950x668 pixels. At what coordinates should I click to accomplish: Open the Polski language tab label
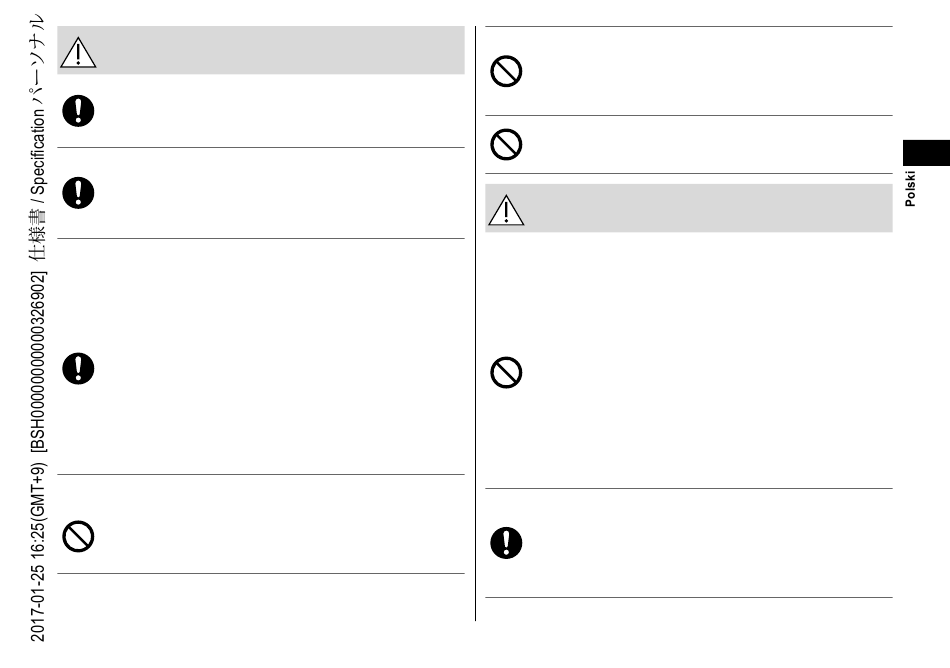coord(910,188)
